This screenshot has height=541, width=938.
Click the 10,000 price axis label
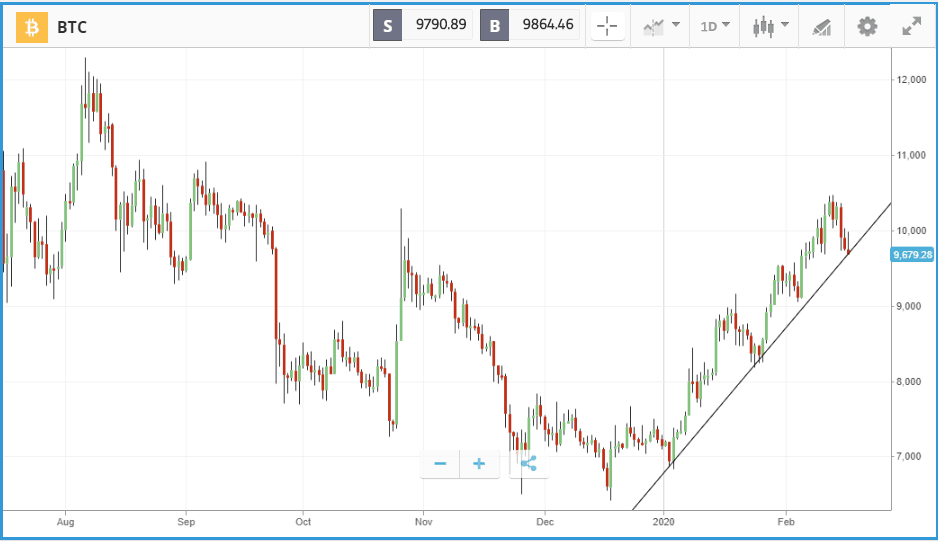[912, 230]
